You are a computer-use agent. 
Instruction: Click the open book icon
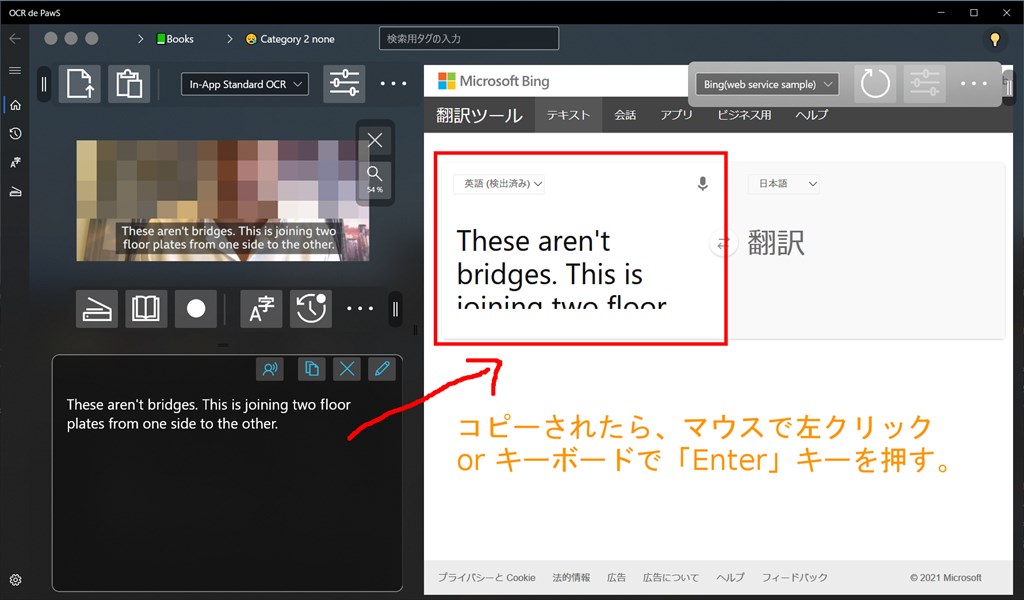(146, 309)
